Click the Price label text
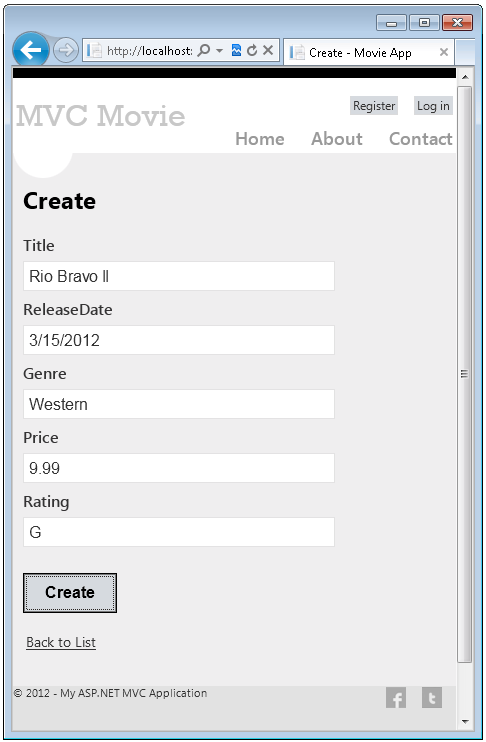Viewport: 486px width, 742px height. click(41, 438)
